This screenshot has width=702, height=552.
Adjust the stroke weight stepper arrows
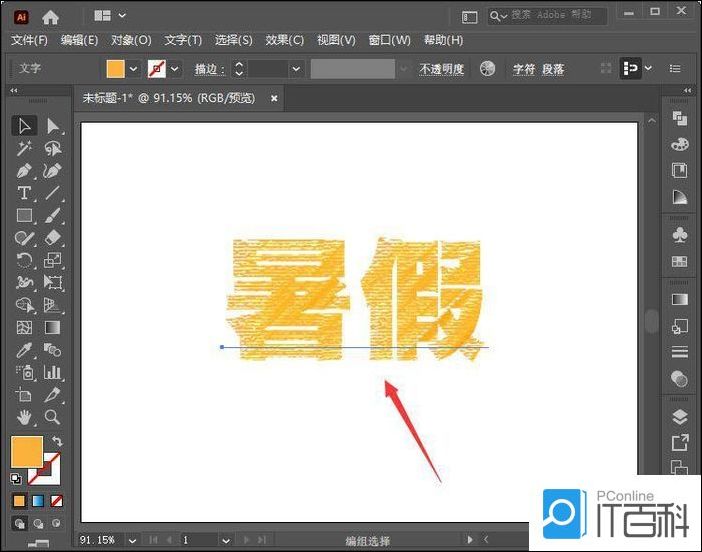[239, 69]
